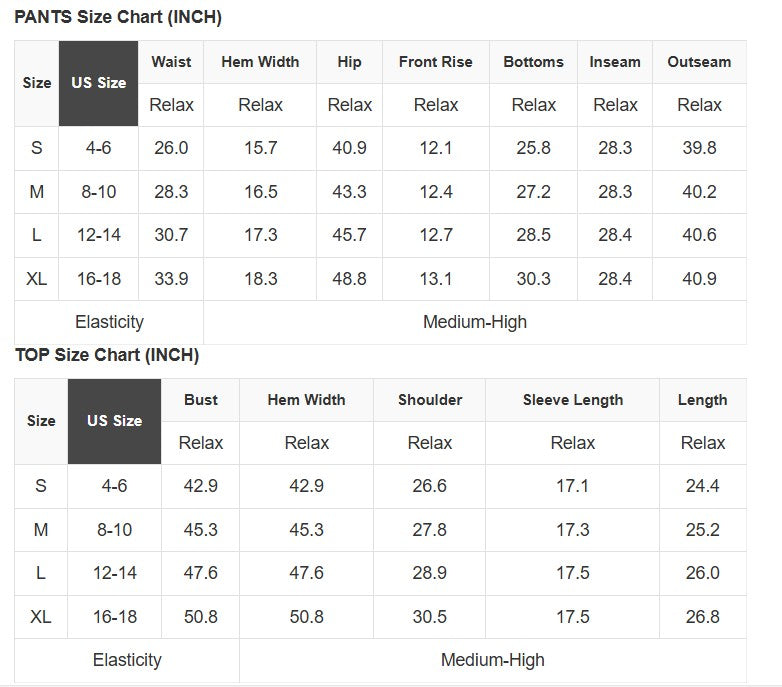782x687 pixels.
Task: Select top M shoulder value 27.8
Action: pyautogui.click(x=429, y=530)
